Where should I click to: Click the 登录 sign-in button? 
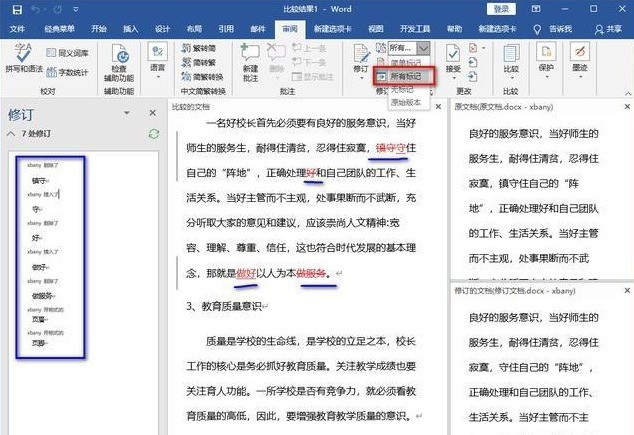(501, 9)
